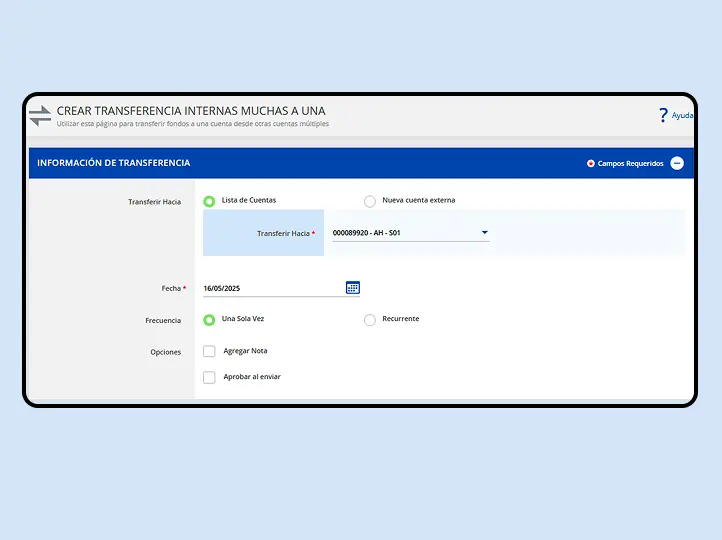Open the Ayuda help link
Screen dimensions: 722x540
click(x=682, y=115)
